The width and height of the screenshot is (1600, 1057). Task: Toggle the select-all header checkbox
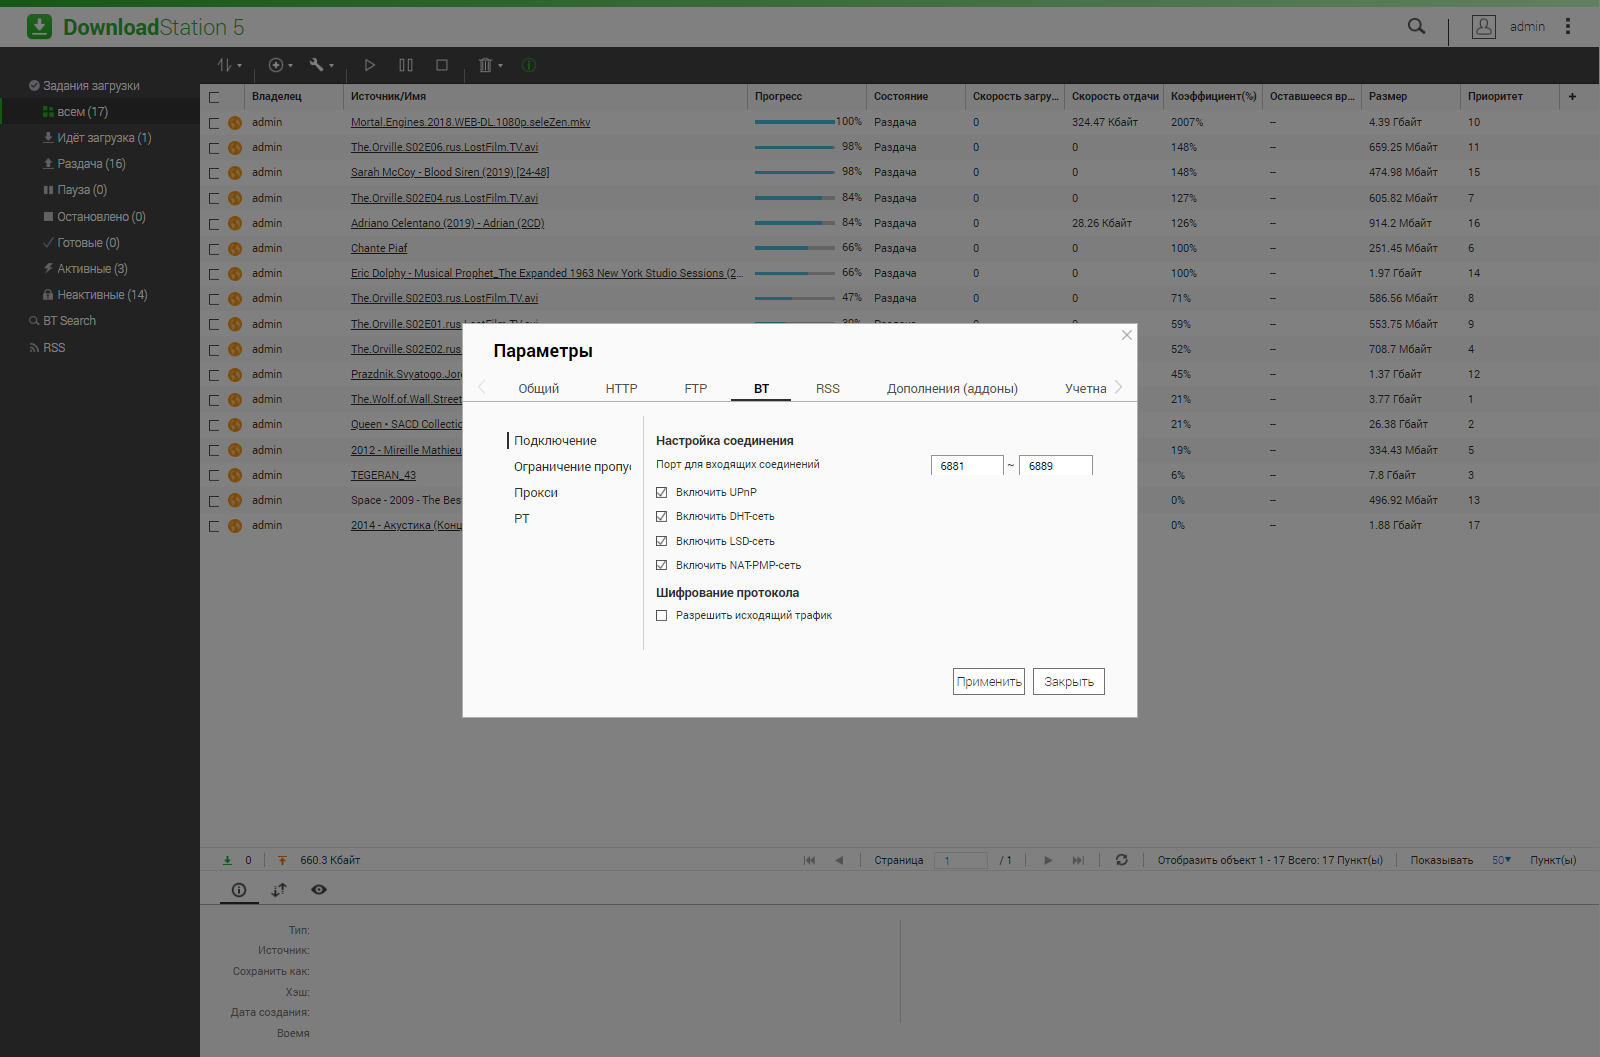tap(214, 97)
